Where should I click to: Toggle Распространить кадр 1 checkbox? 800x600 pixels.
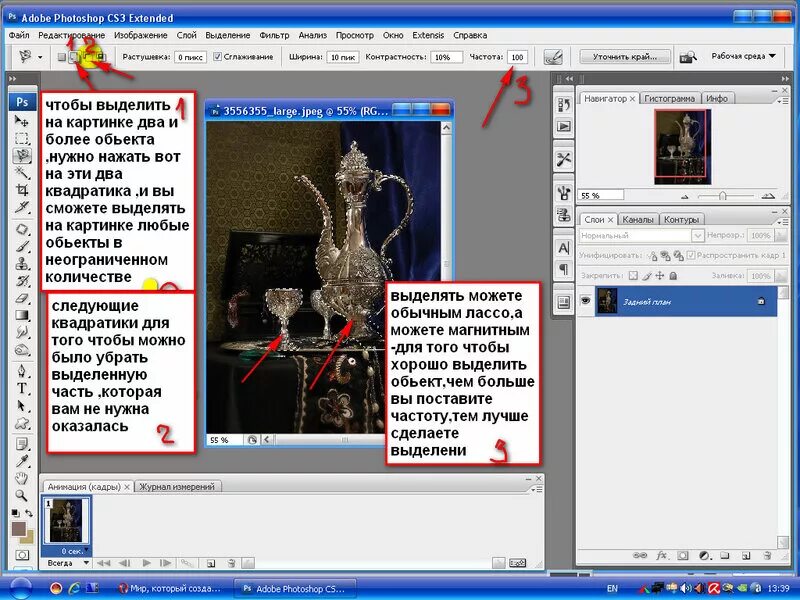[691, 255]
